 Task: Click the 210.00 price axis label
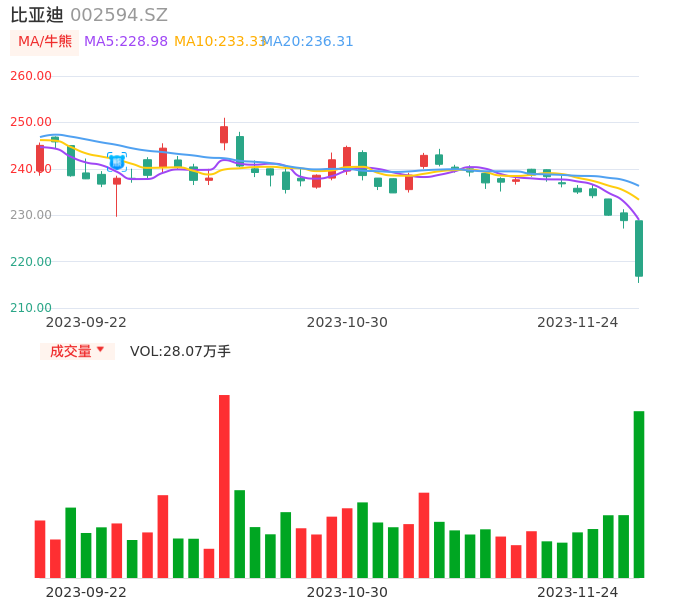tap(31, 308)
